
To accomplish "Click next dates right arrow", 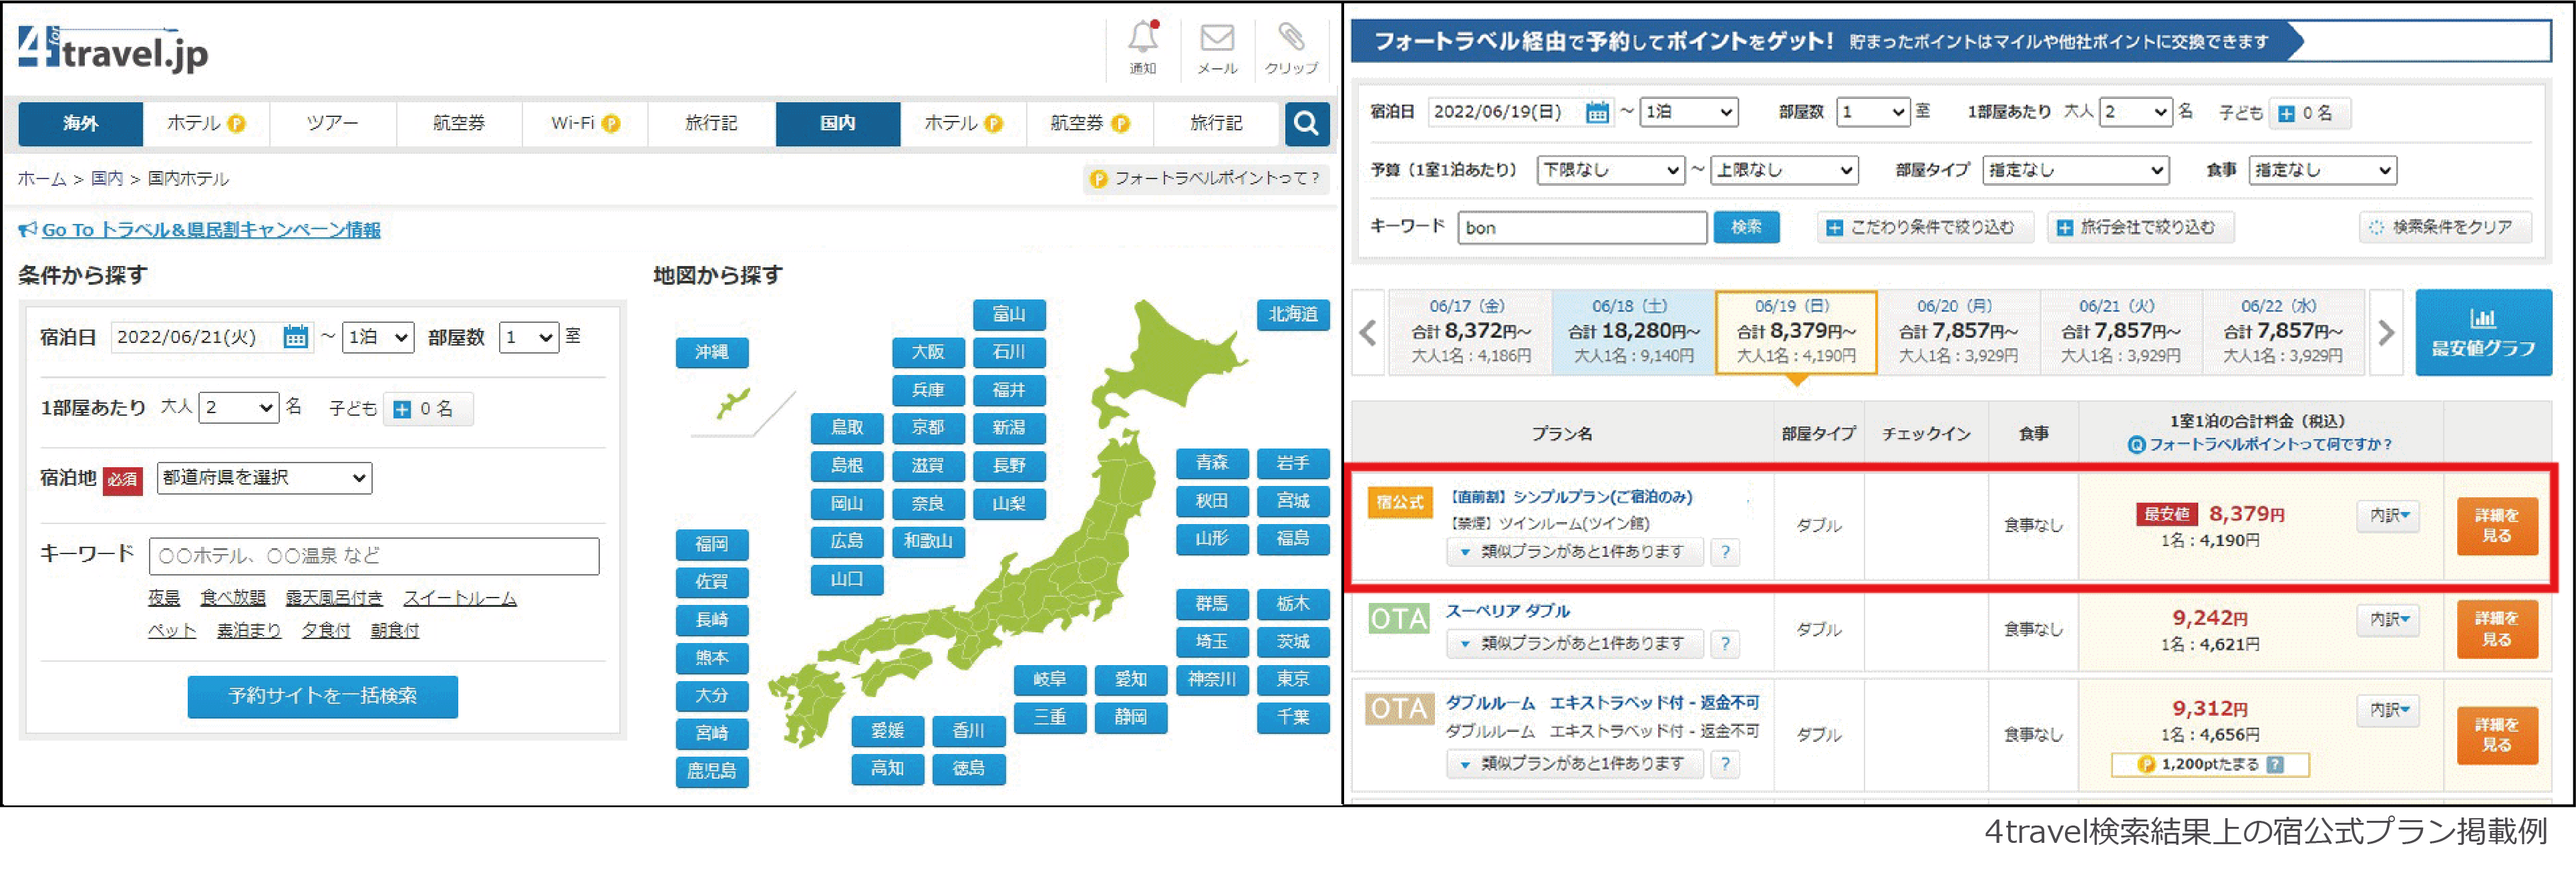I will coord(2386,333).
